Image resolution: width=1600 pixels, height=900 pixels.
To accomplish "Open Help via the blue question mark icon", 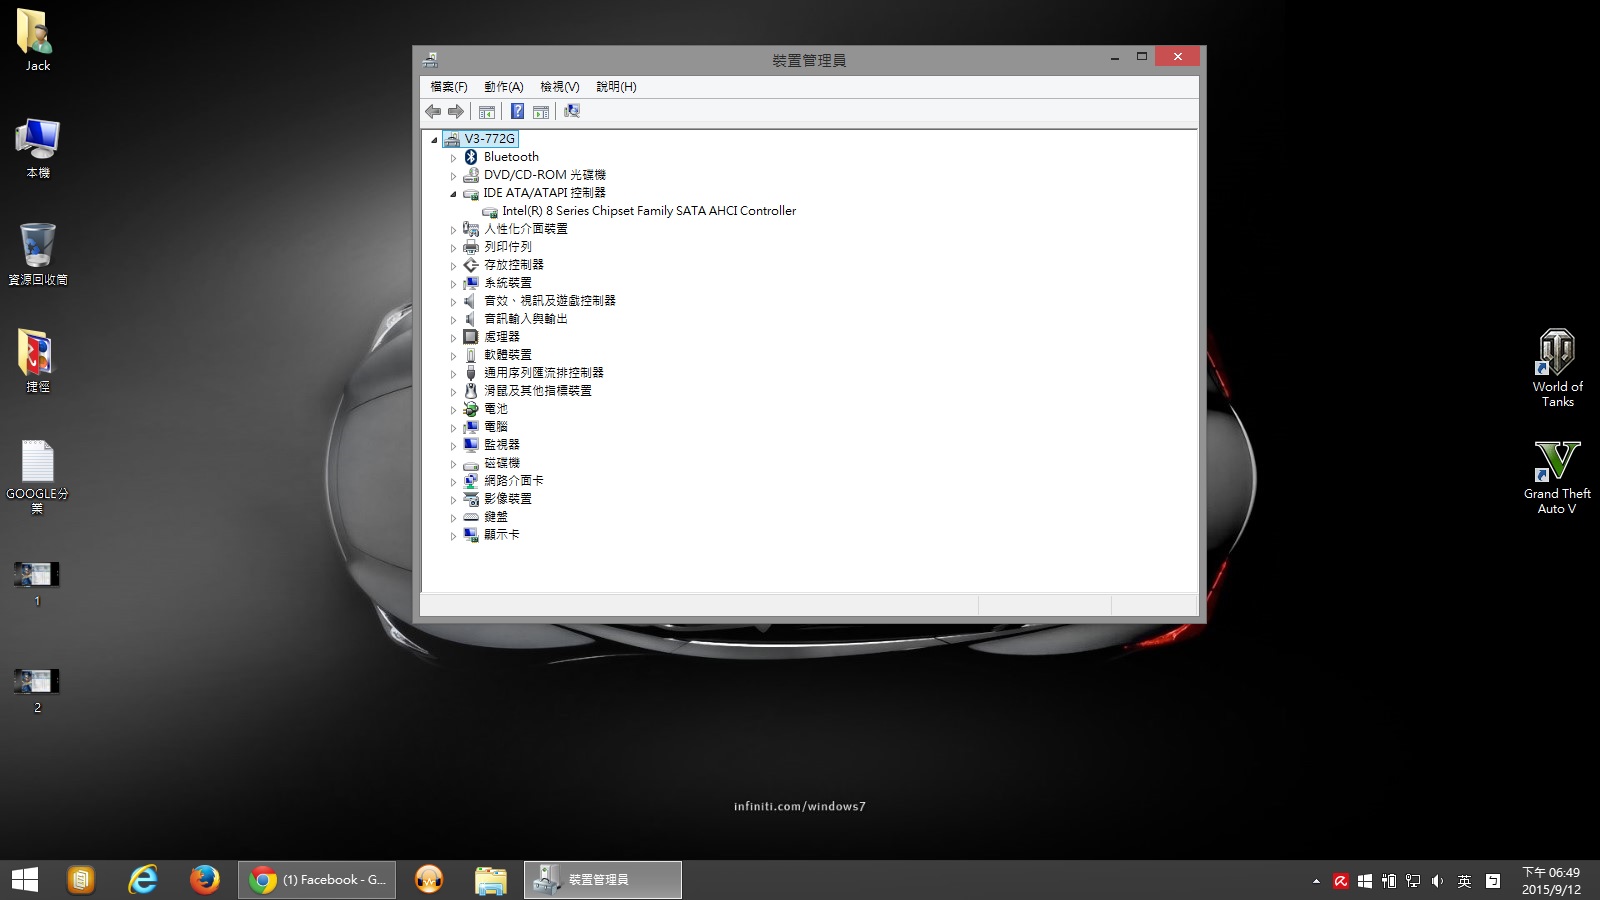I will tap(517, 111).
